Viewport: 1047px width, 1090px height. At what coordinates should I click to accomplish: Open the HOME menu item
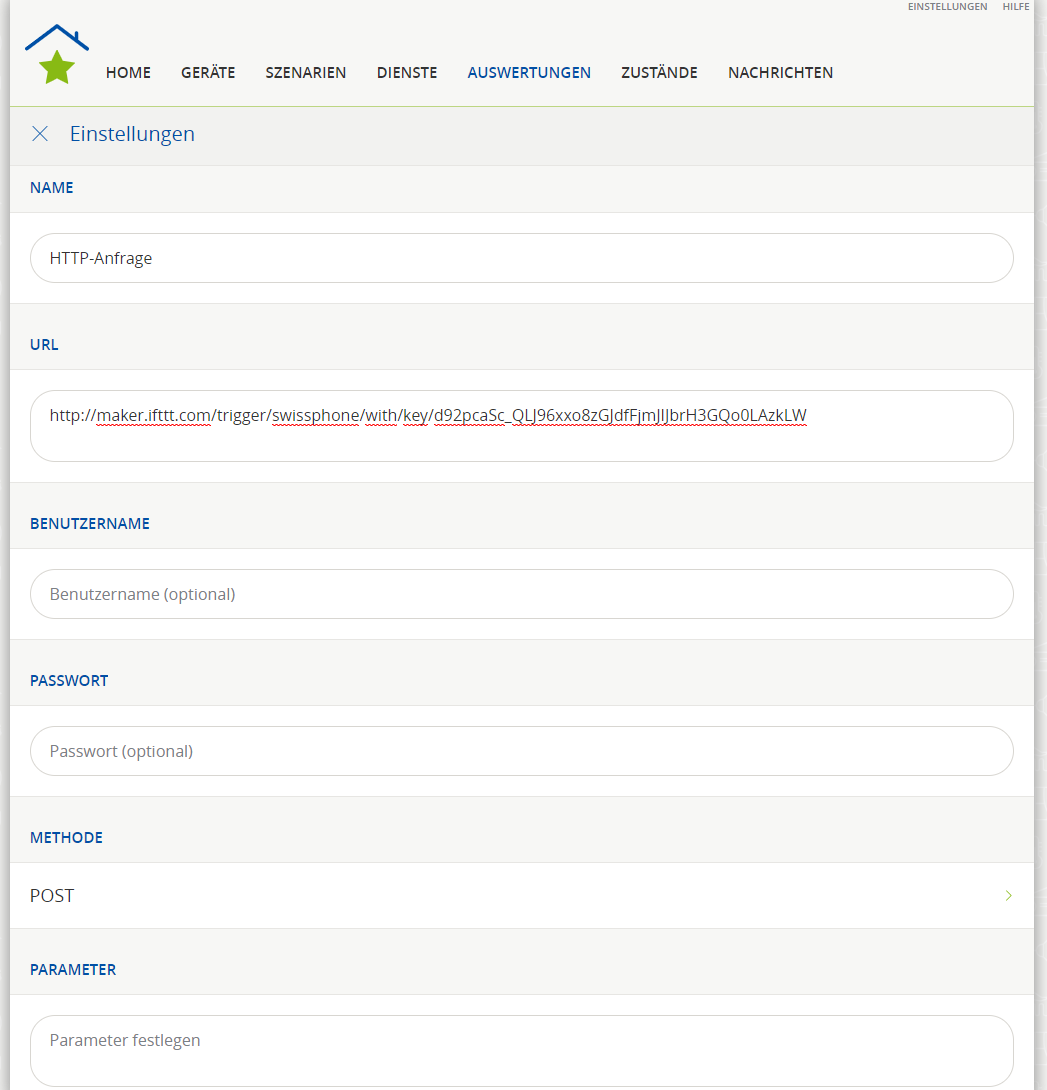[128, 73]
